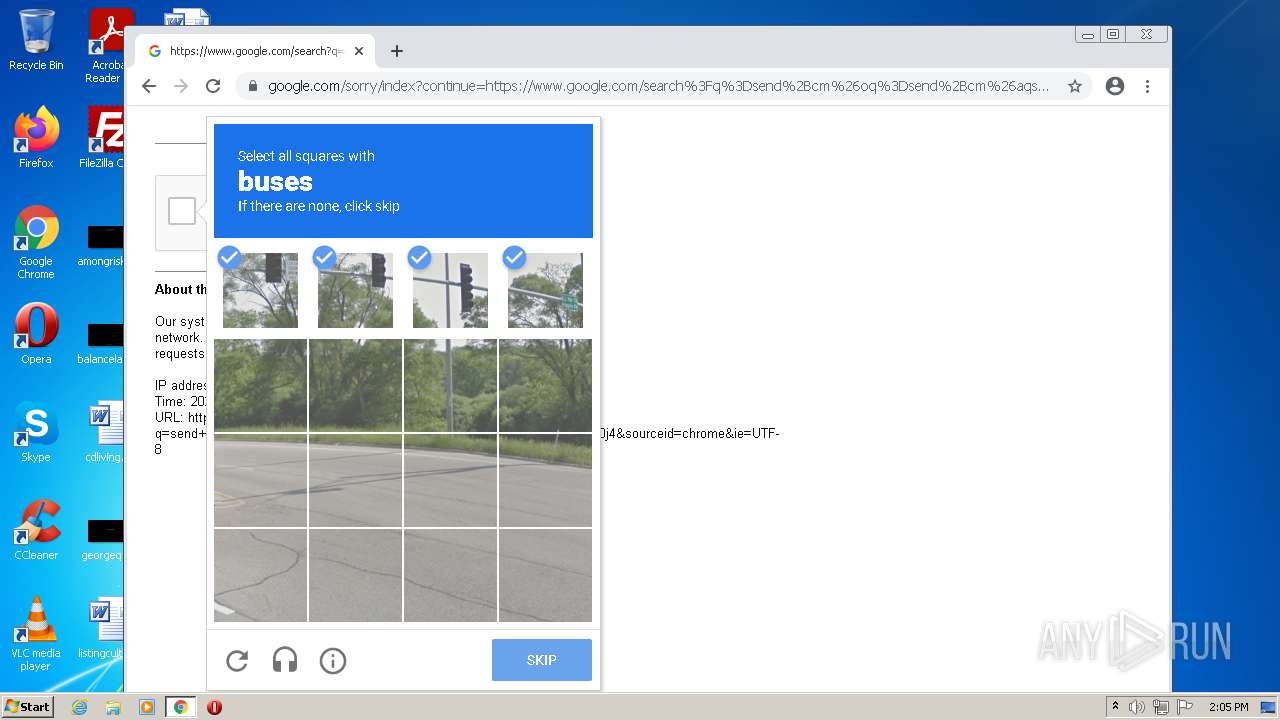Viewport: 1280px width, 720px height.
Task: Minimize the Chrome window
Action: click(x=1087, y=34)
